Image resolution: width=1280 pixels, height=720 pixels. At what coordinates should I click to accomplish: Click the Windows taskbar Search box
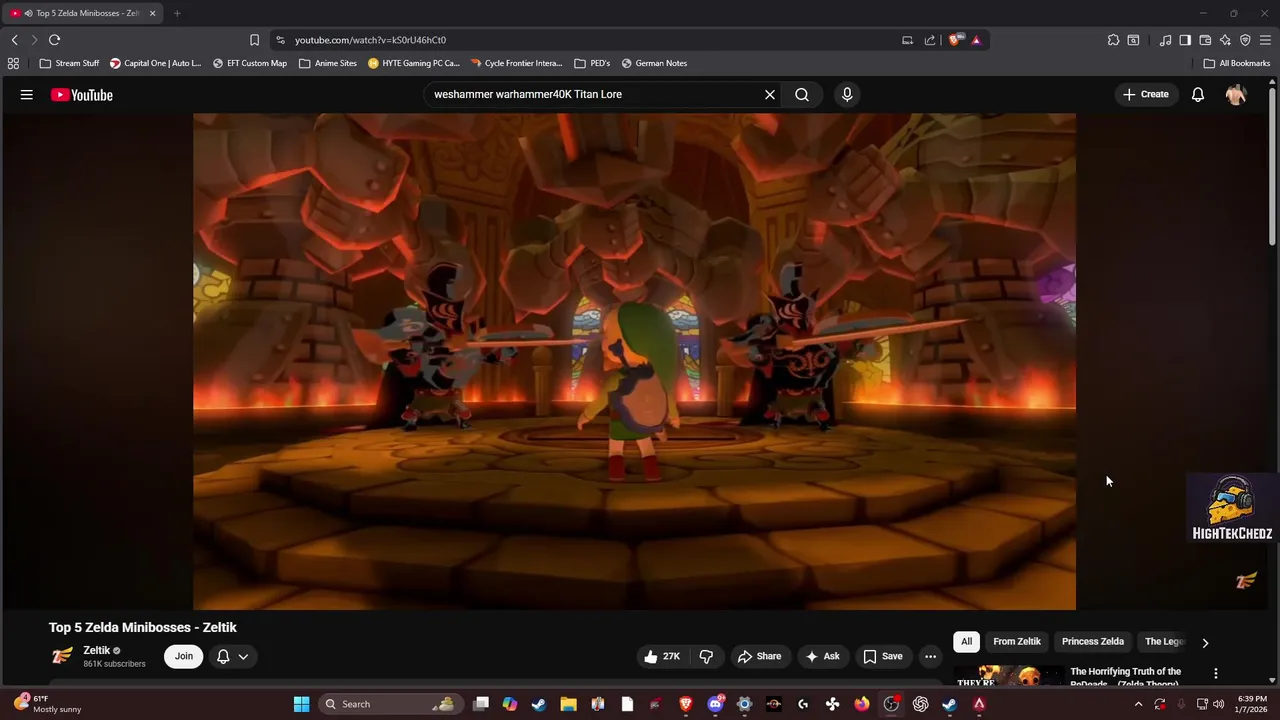pos(390,704)
